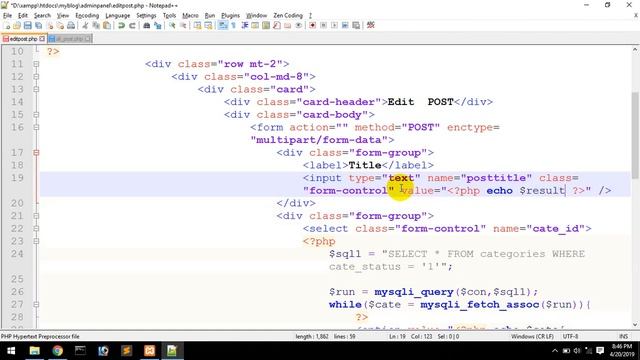Open Windows Start menu
The height and width of the screenshot is (360, 640).
click(11, 351)
